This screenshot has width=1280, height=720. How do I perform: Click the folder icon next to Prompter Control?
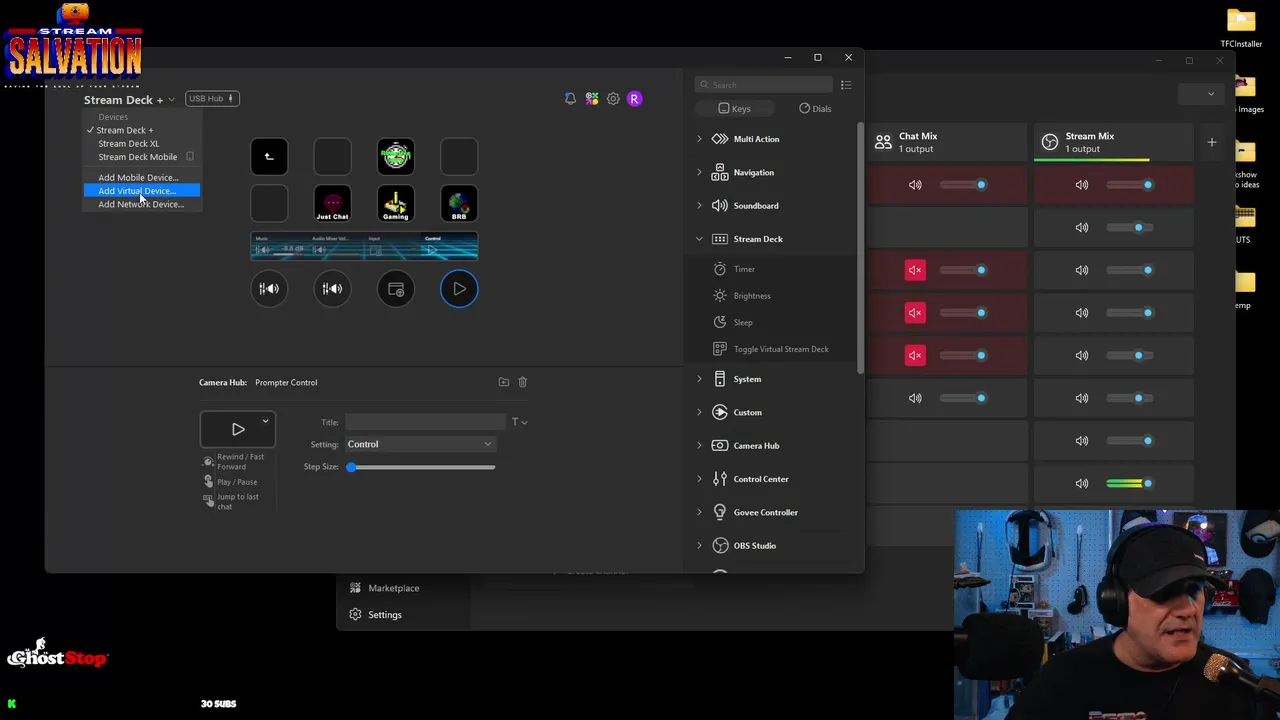click(x=504, y=382)
